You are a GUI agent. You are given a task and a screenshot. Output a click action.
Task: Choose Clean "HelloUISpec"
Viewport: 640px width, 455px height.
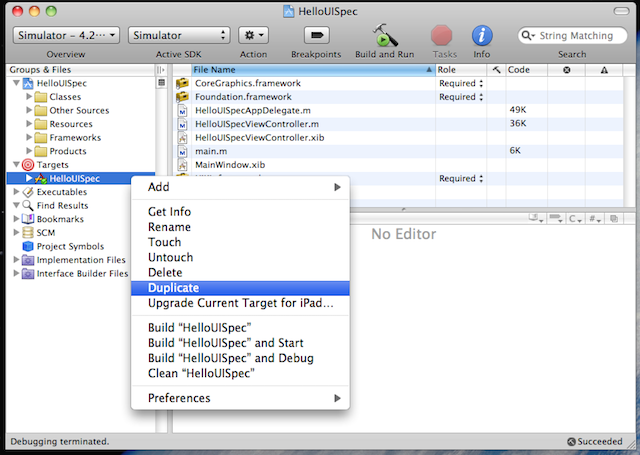pos(240,373)
